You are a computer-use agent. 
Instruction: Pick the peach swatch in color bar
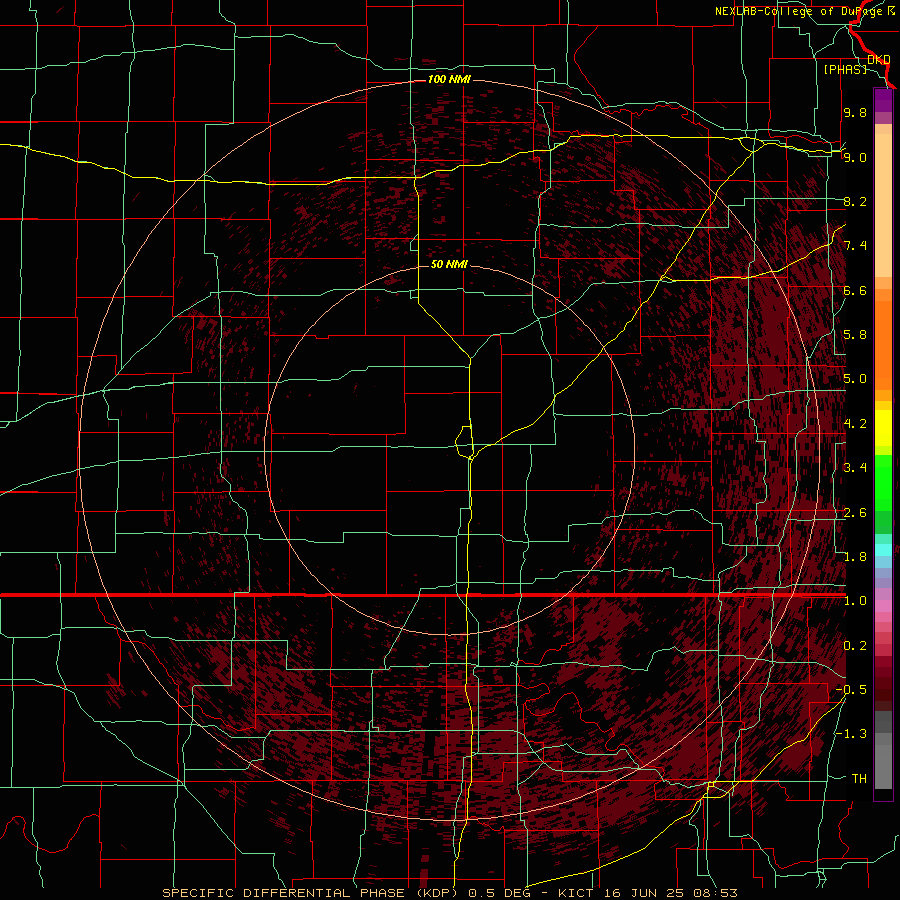(x=883, y=207)
